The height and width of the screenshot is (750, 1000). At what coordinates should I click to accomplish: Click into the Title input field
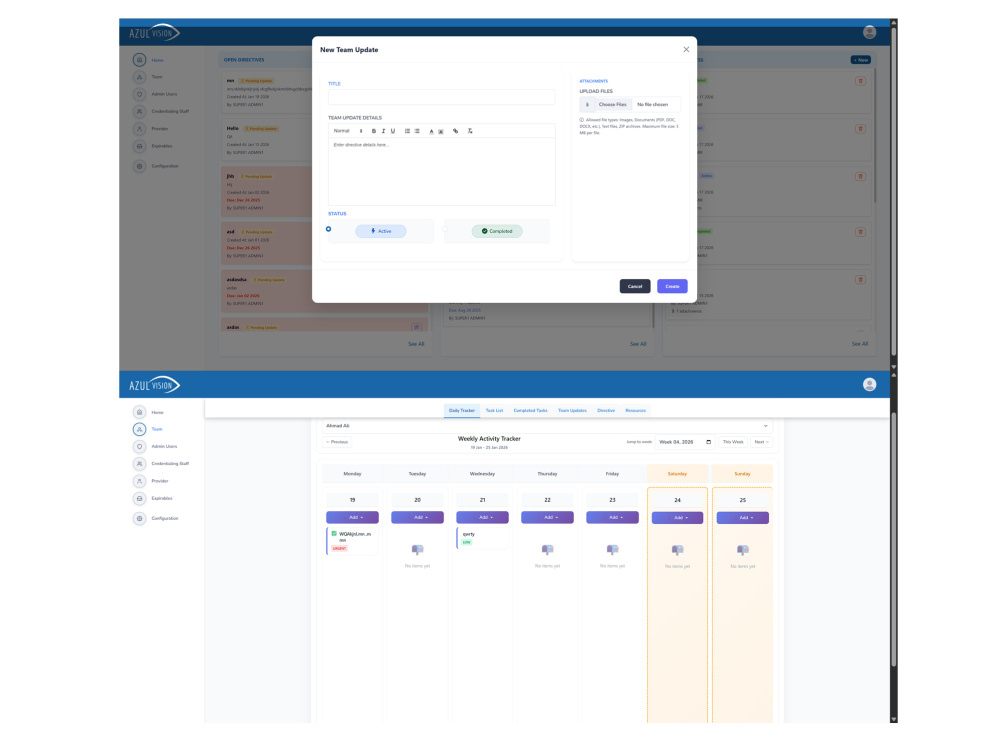pos(441,97)
